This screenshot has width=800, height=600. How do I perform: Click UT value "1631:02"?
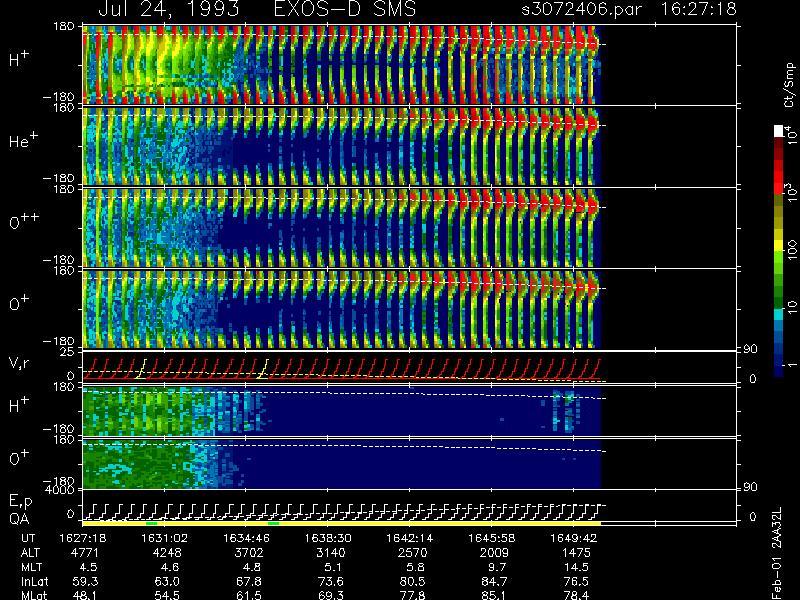(164, 538)
